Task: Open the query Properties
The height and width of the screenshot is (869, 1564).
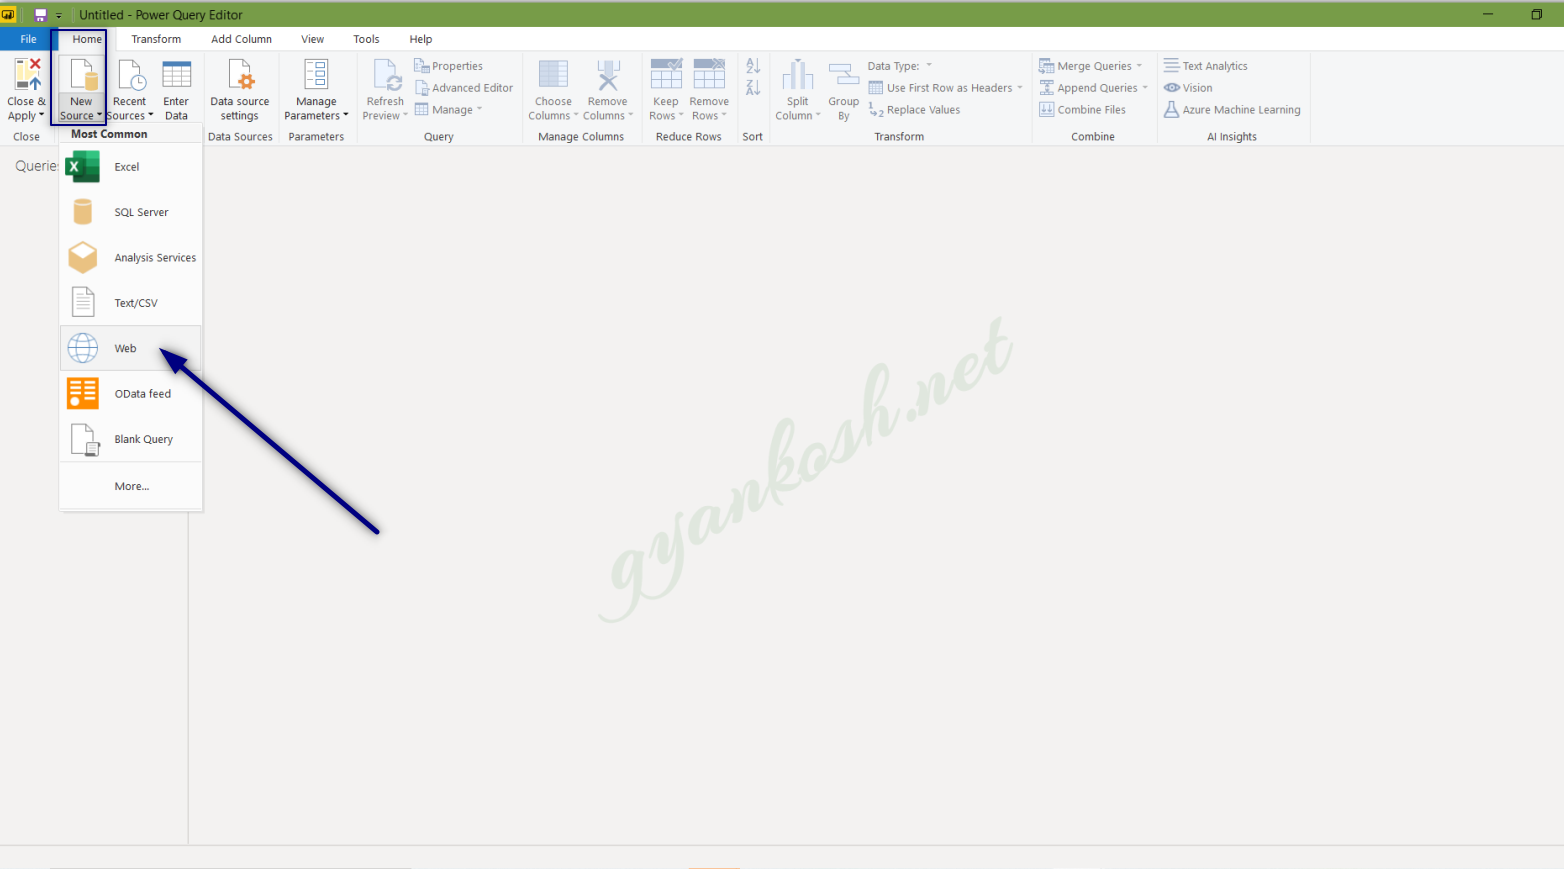Action: click(448, 66)
